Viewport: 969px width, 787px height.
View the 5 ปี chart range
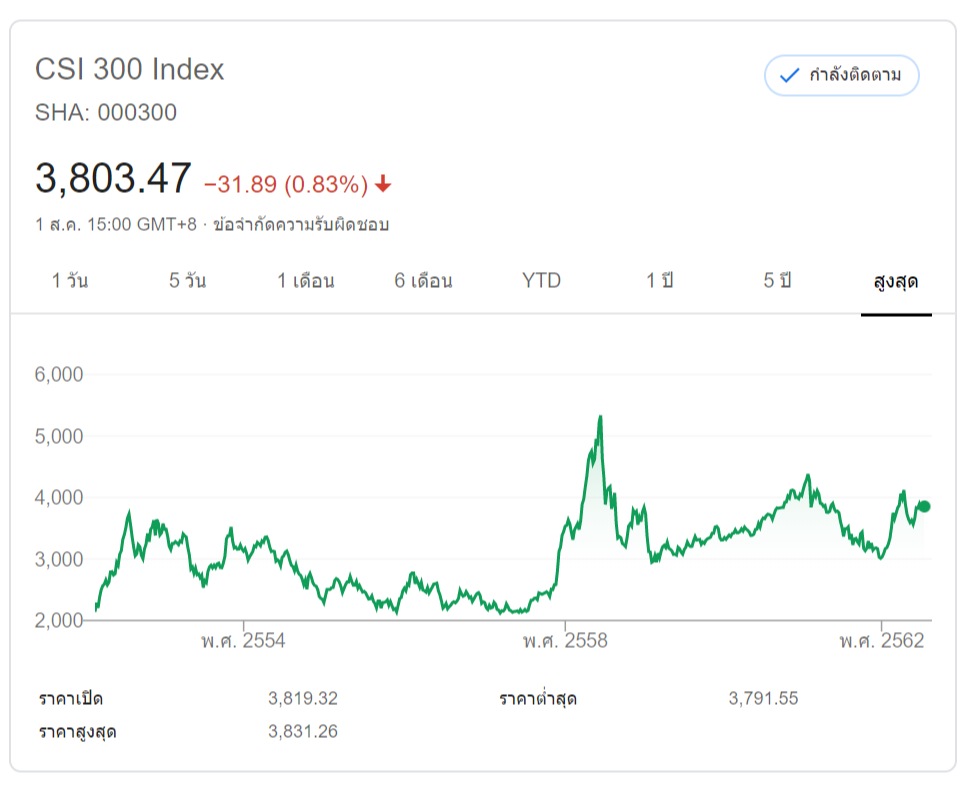click(778, 281)
